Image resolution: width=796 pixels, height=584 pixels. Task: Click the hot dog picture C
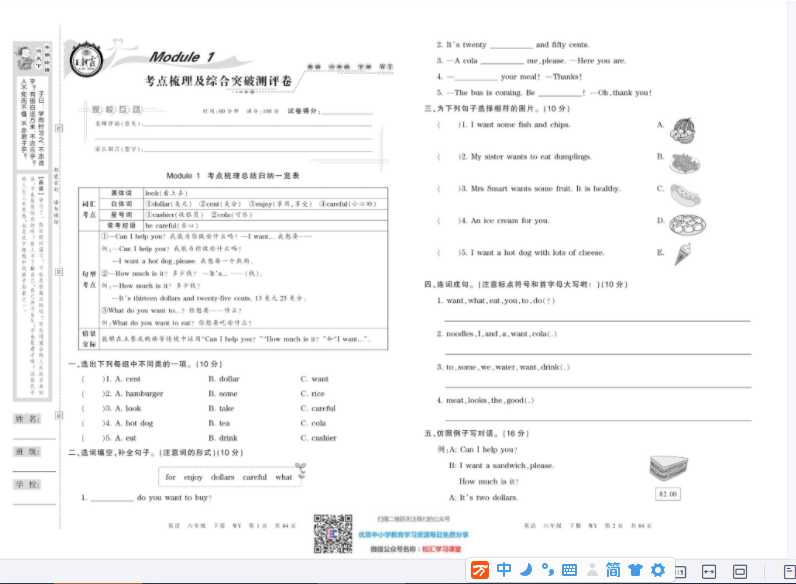coord(685,195)
